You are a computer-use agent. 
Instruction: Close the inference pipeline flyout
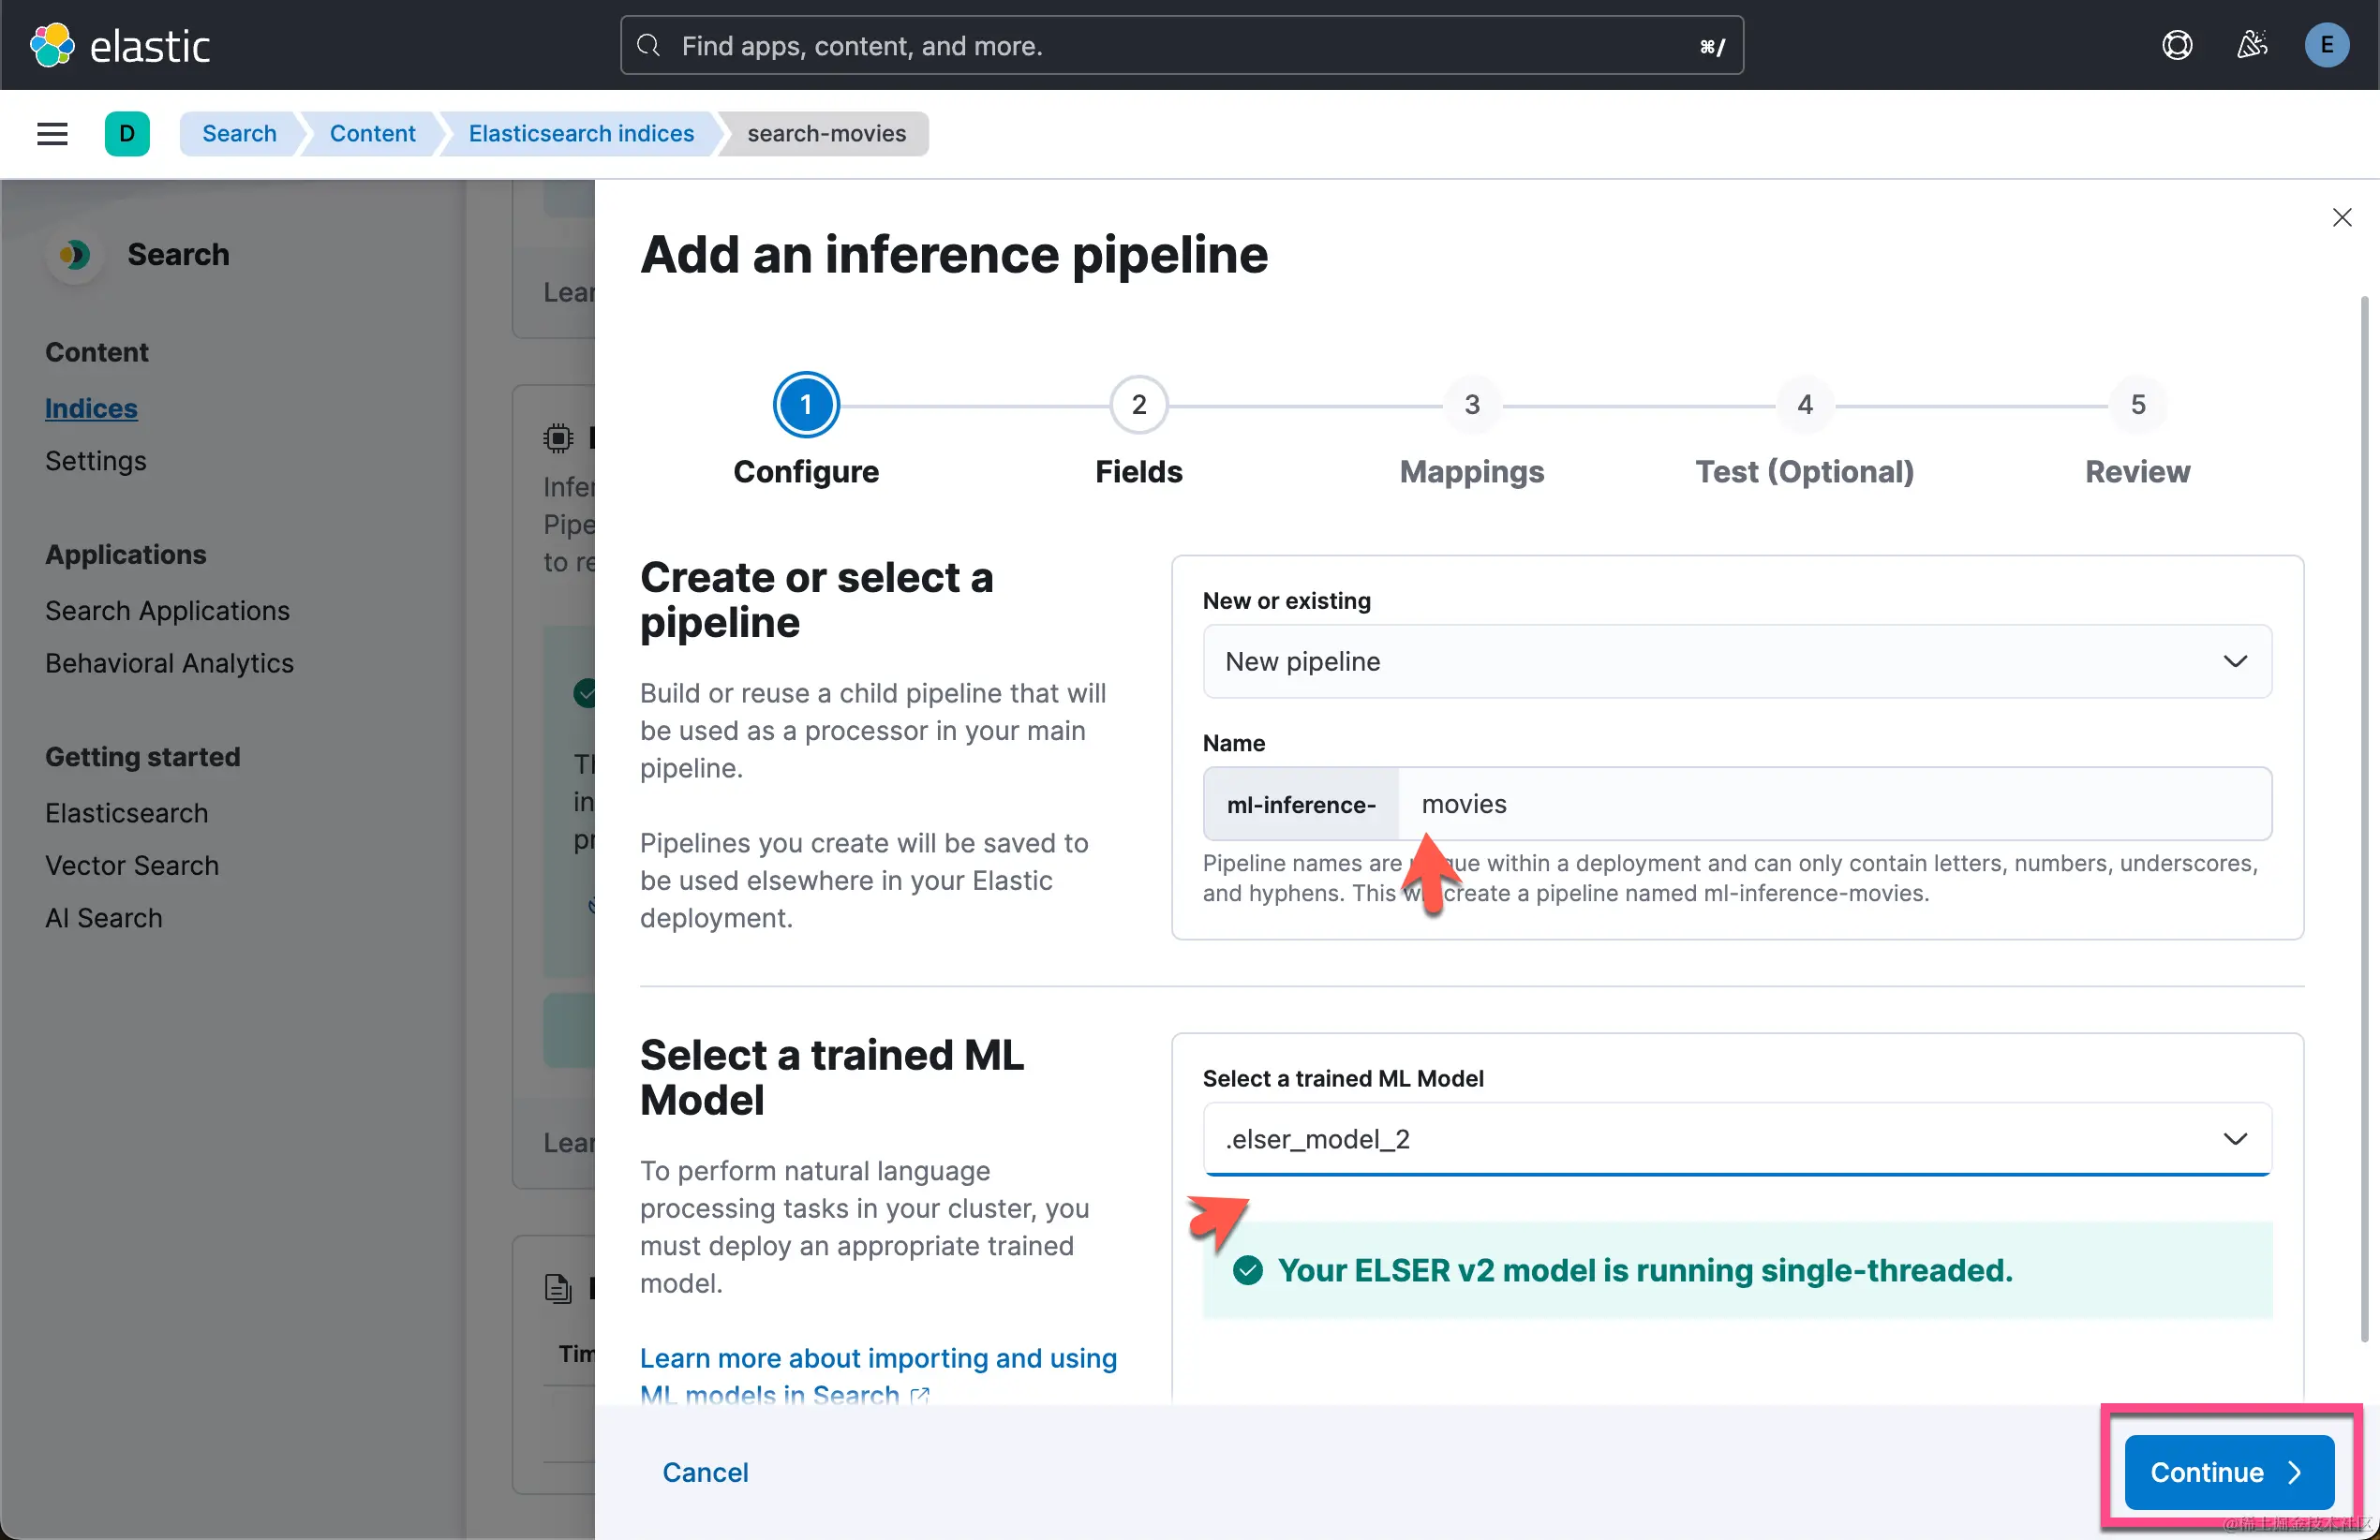tap(2341, 217)
